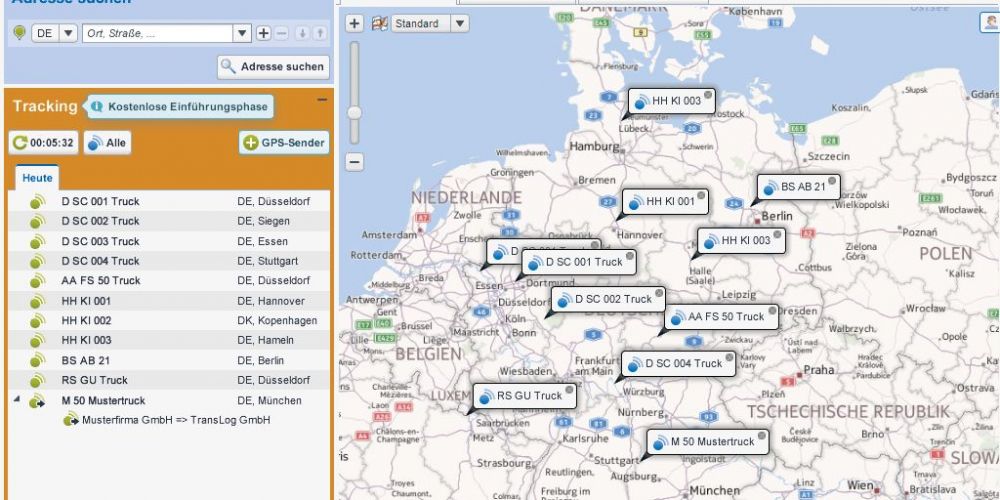Select the M 50 Mustertruck marker on the map

711,442
